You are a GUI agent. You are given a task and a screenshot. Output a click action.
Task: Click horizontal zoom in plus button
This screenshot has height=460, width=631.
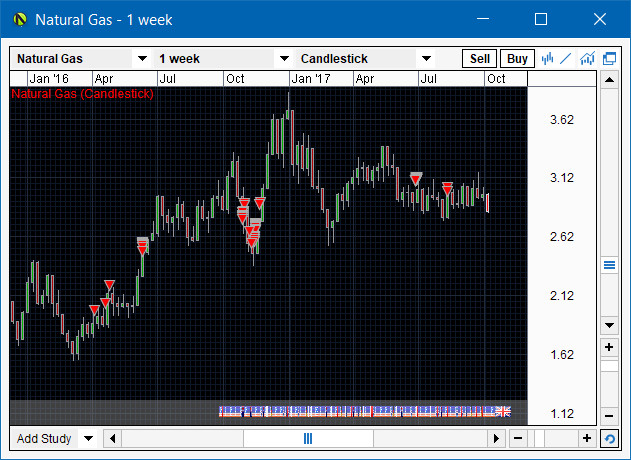click(587, 439)
